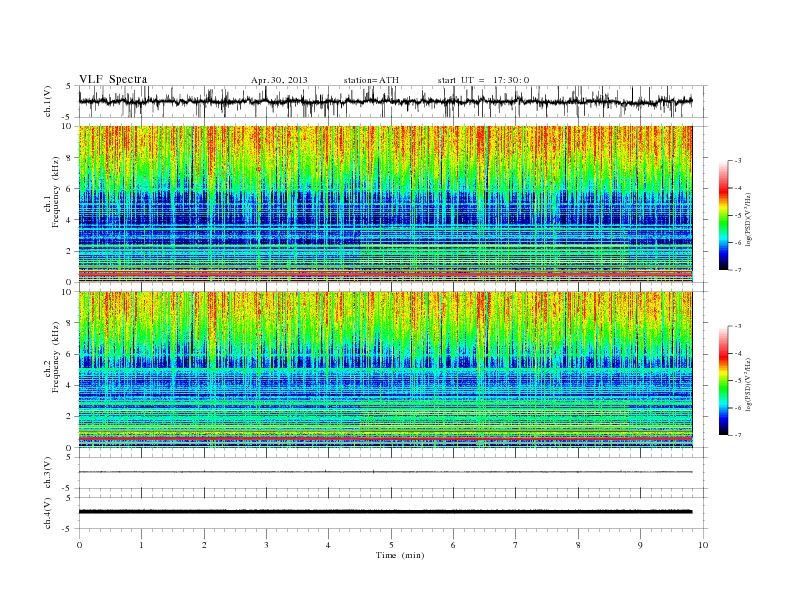
Task: Click the ch.1 spectrogram color scale bar
Action: click(x=723, y=215)
